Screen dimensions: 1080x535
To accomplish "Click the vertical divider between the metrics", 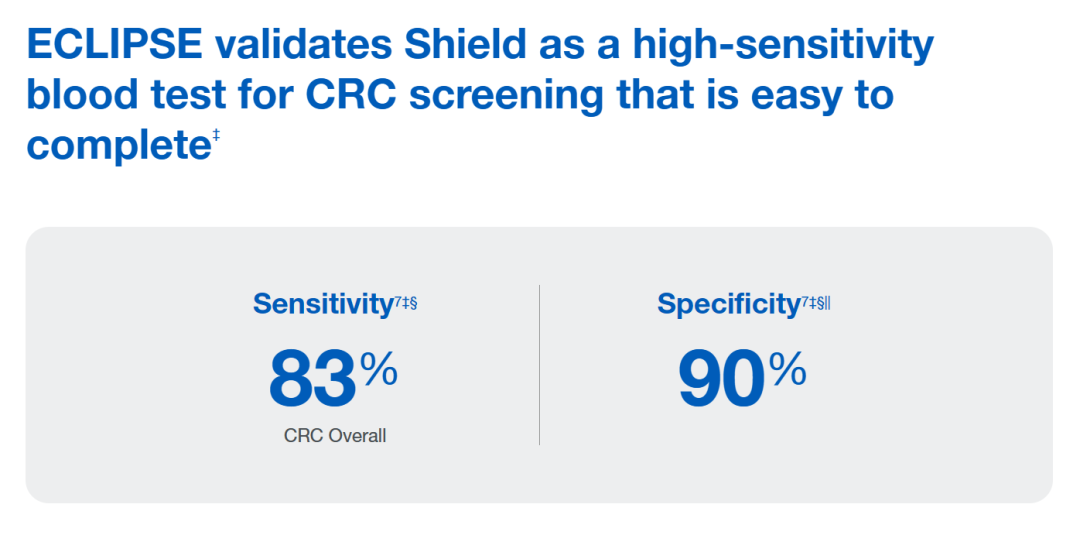I will [540, 365].
